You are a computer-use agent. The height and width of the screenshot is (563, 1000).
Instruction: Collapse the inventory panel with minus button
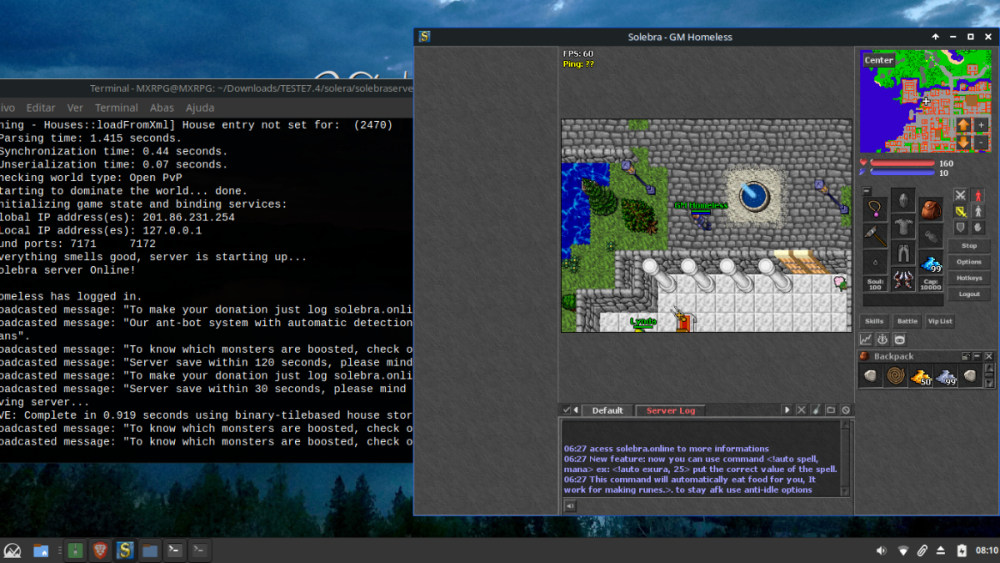(x=867, y=190)
